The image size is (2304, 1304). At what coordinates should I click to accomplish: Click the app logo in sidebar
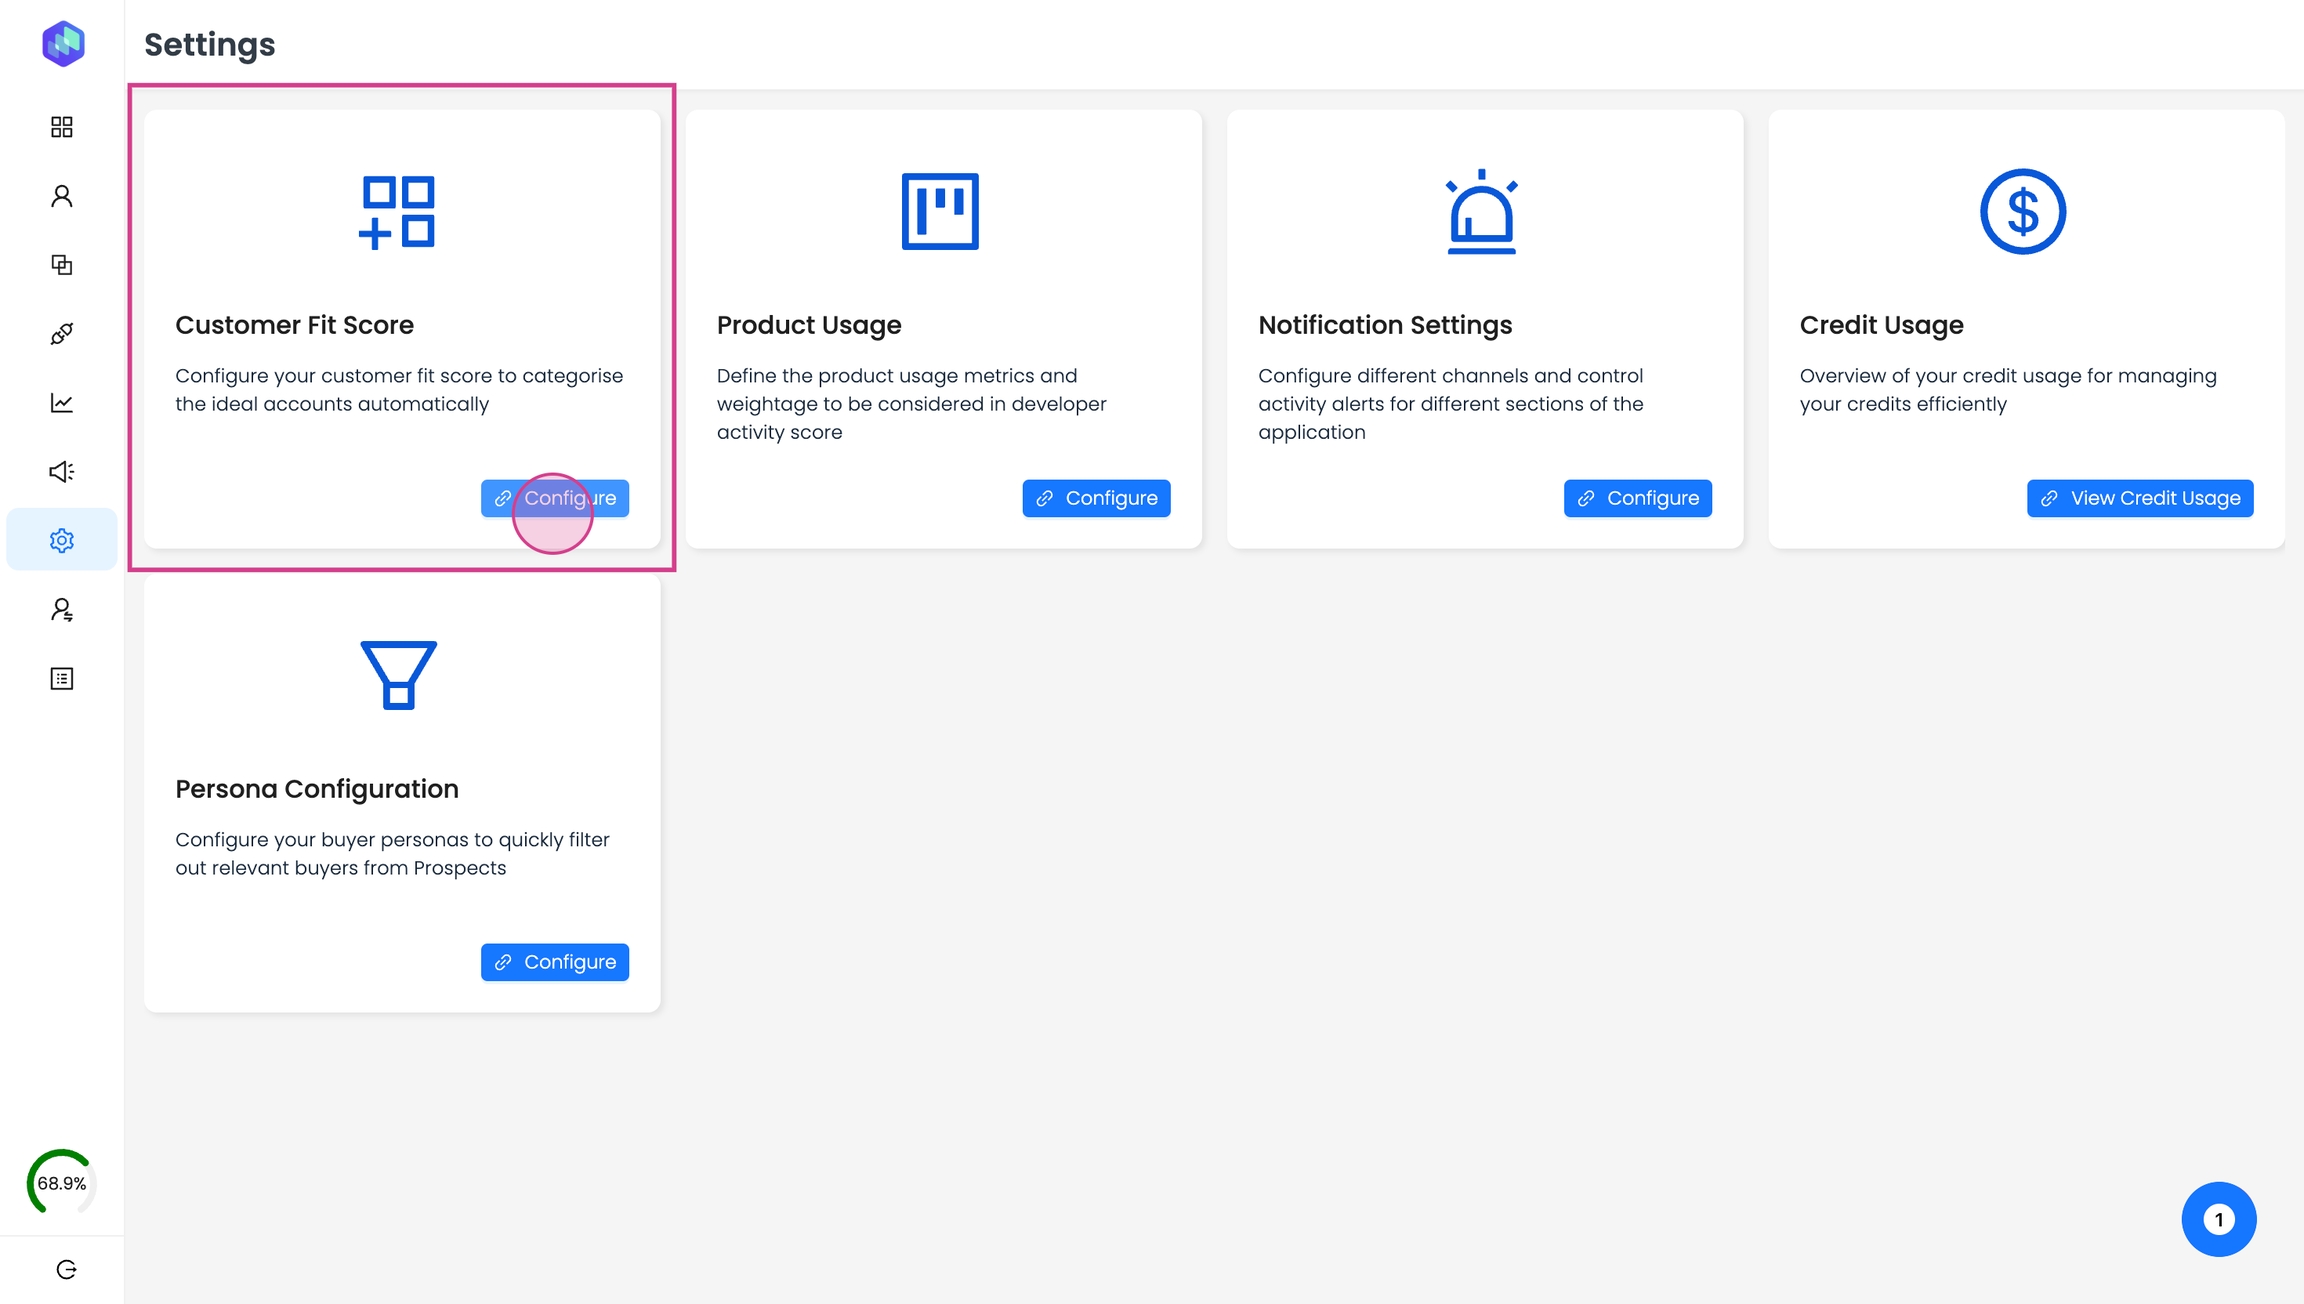point(63,44)
